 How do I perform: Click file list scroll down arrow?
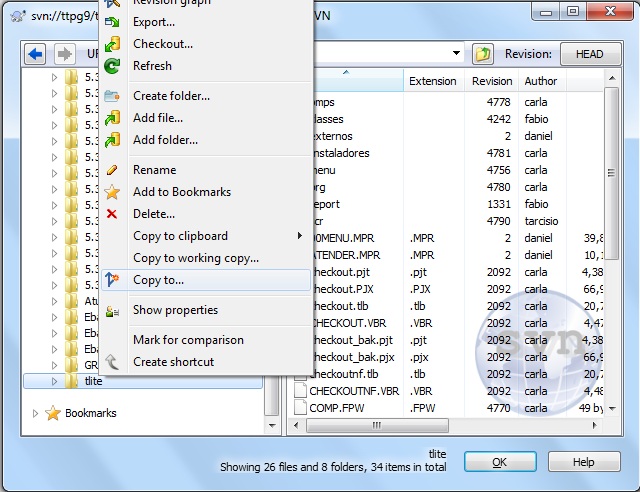point(612,408)
